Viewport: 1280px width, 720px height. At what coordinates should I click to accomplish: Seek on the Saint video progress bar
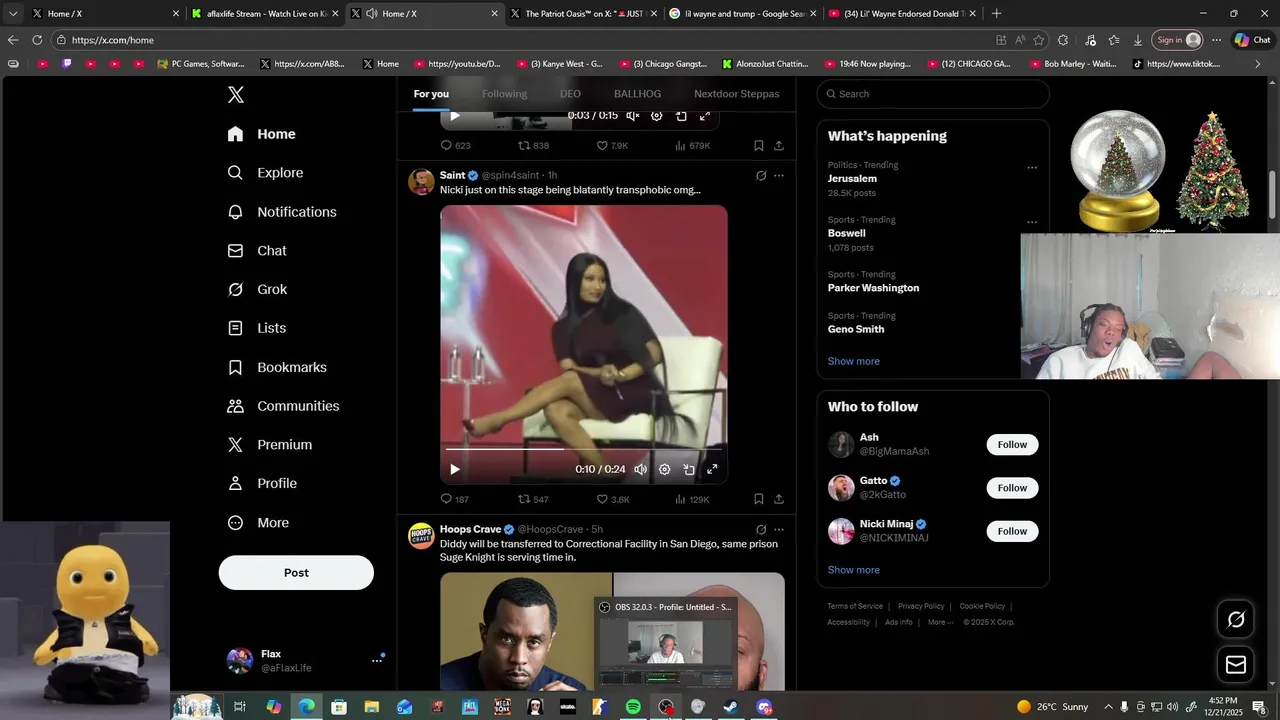[584, 449]
